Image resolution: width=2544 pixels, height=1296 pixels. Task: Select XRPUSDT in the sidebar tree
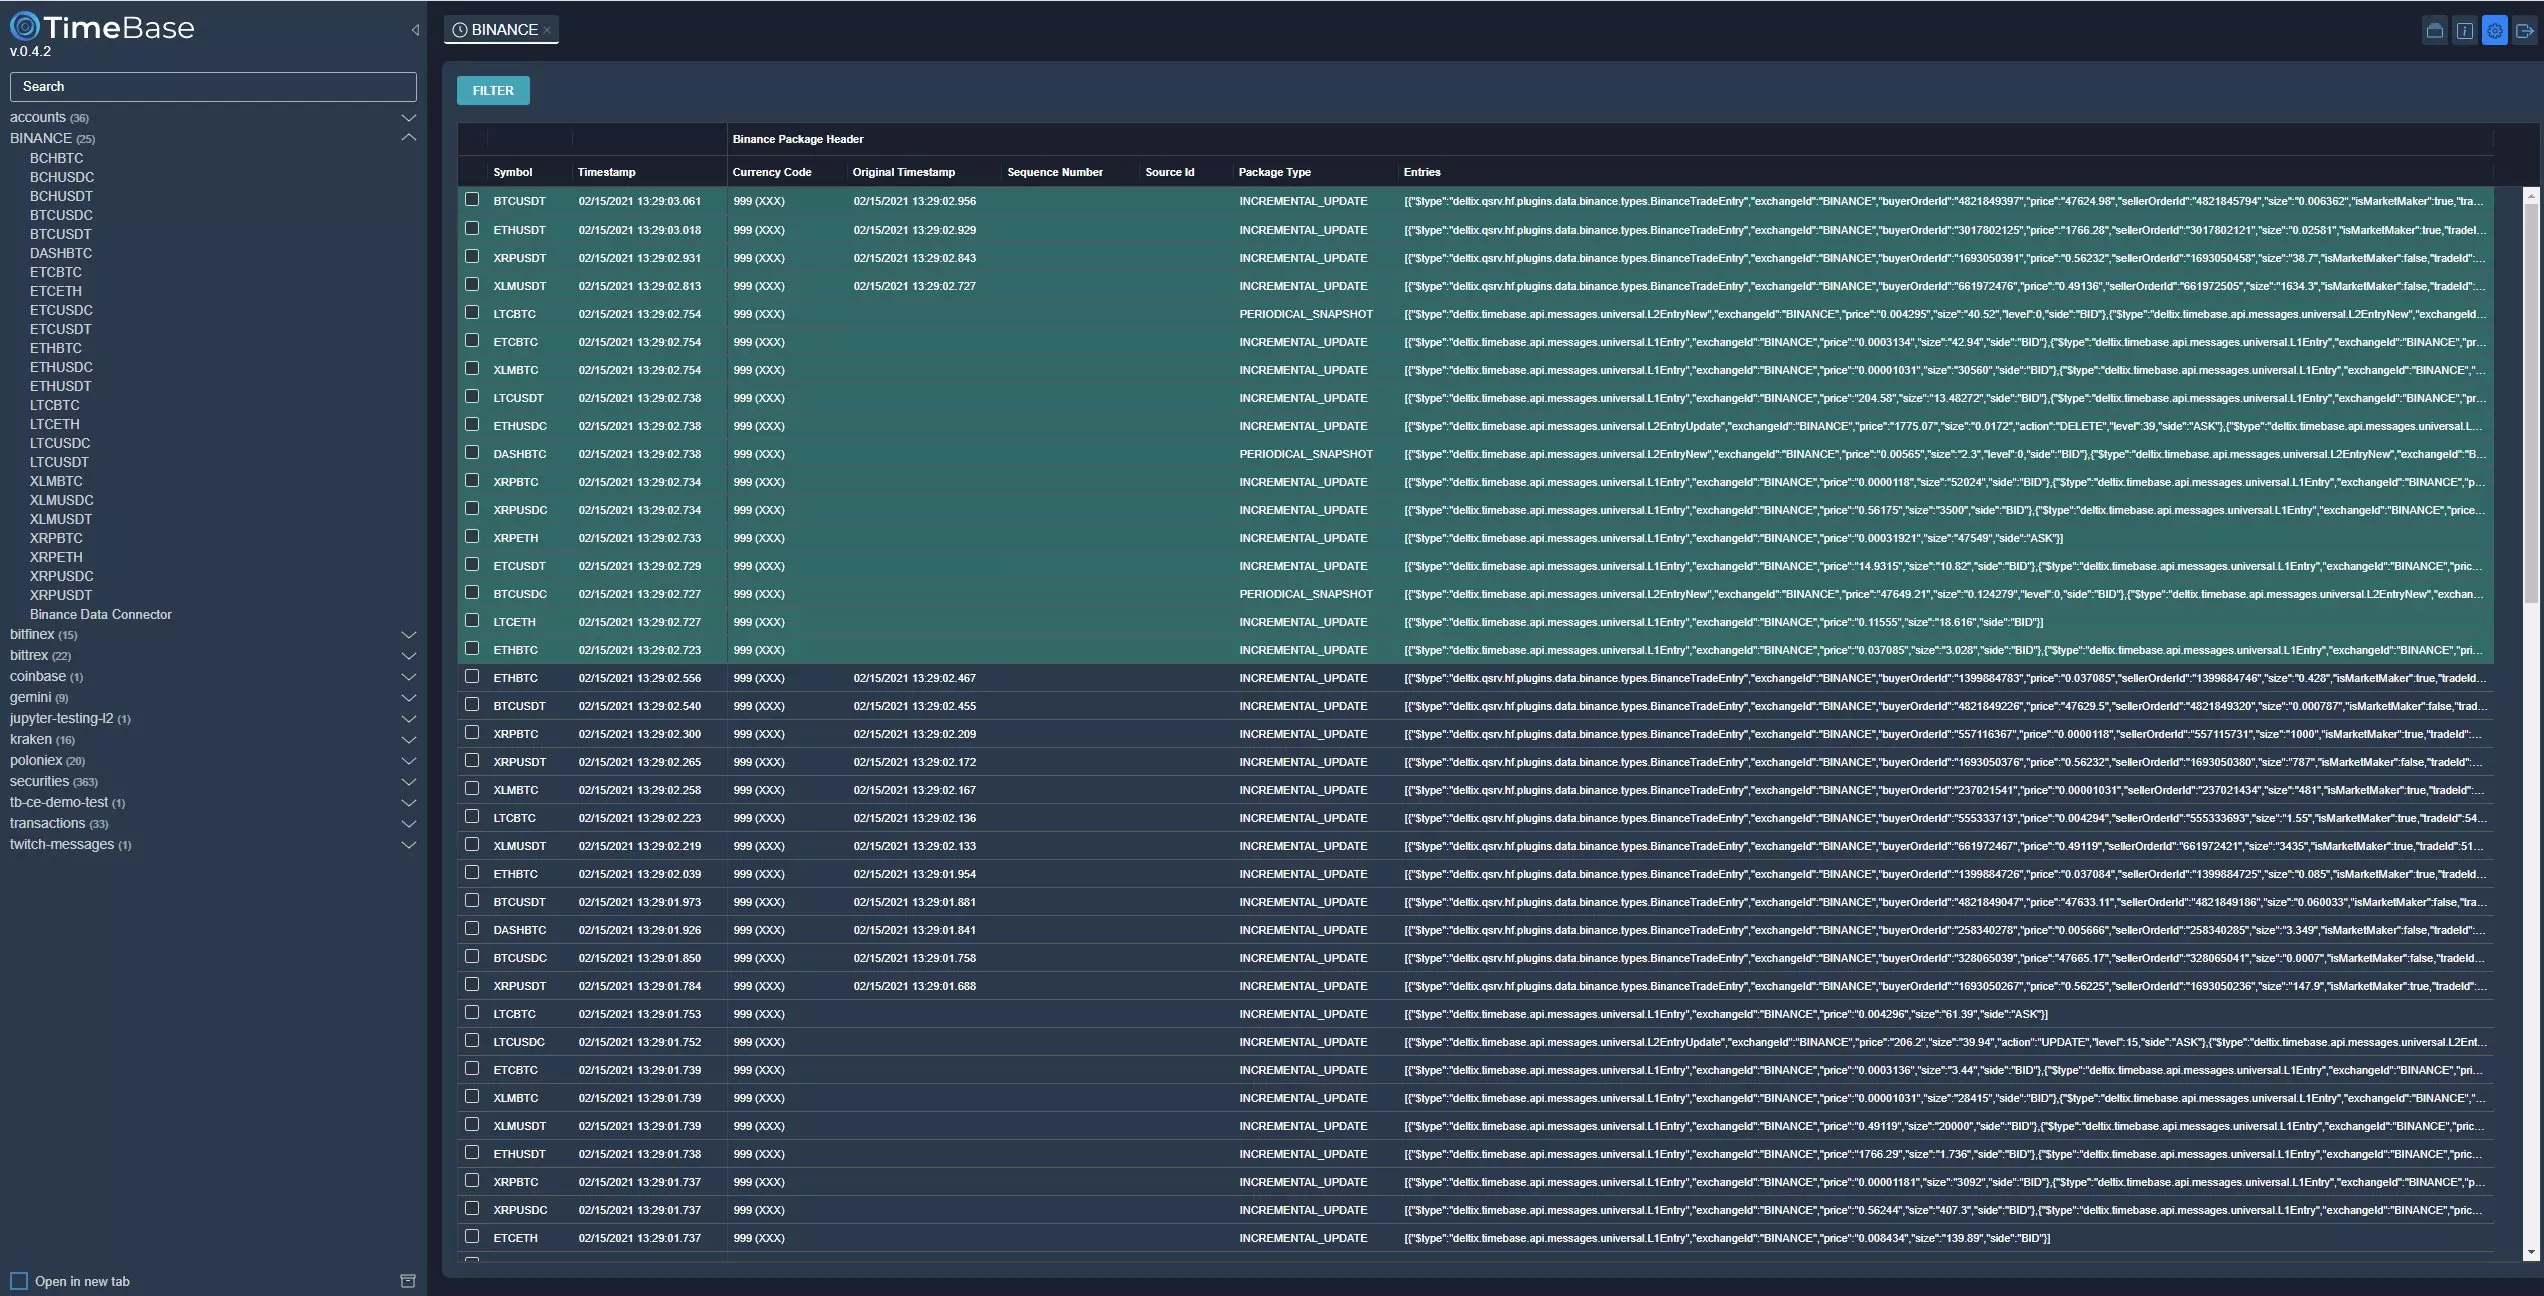[x=61, y=595]
